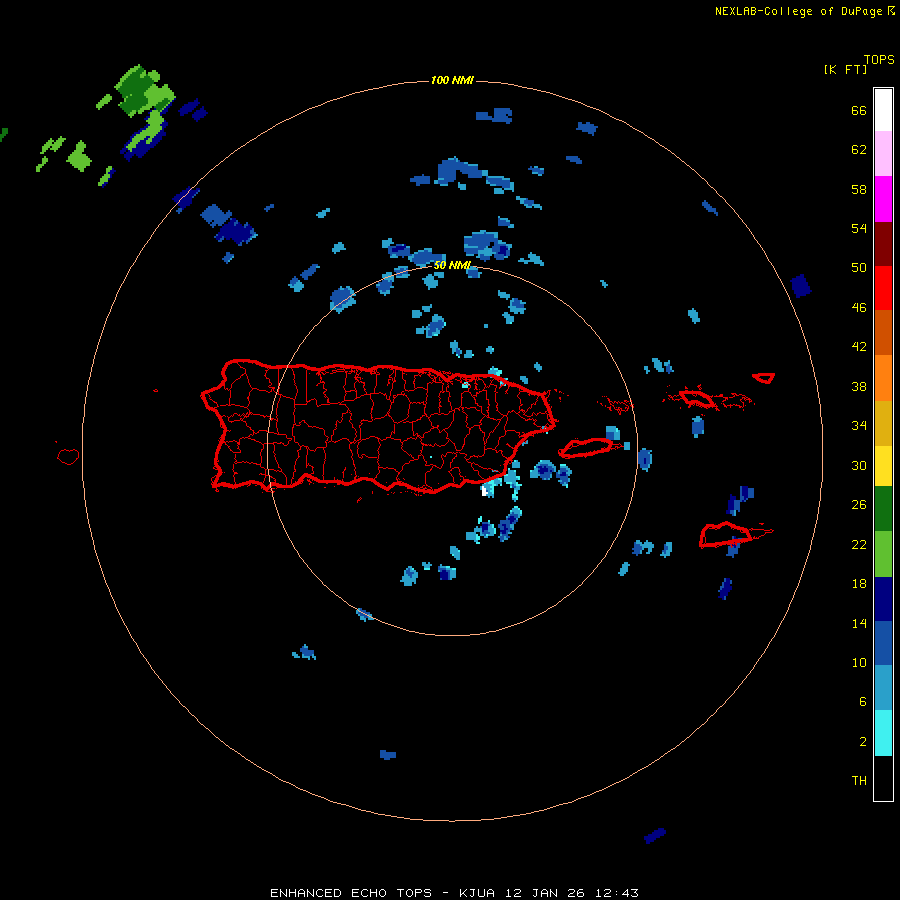The image size is (900, 900).
Task: Click the bright red 50 kft legend swatch
Action: [x=883, y=288]
